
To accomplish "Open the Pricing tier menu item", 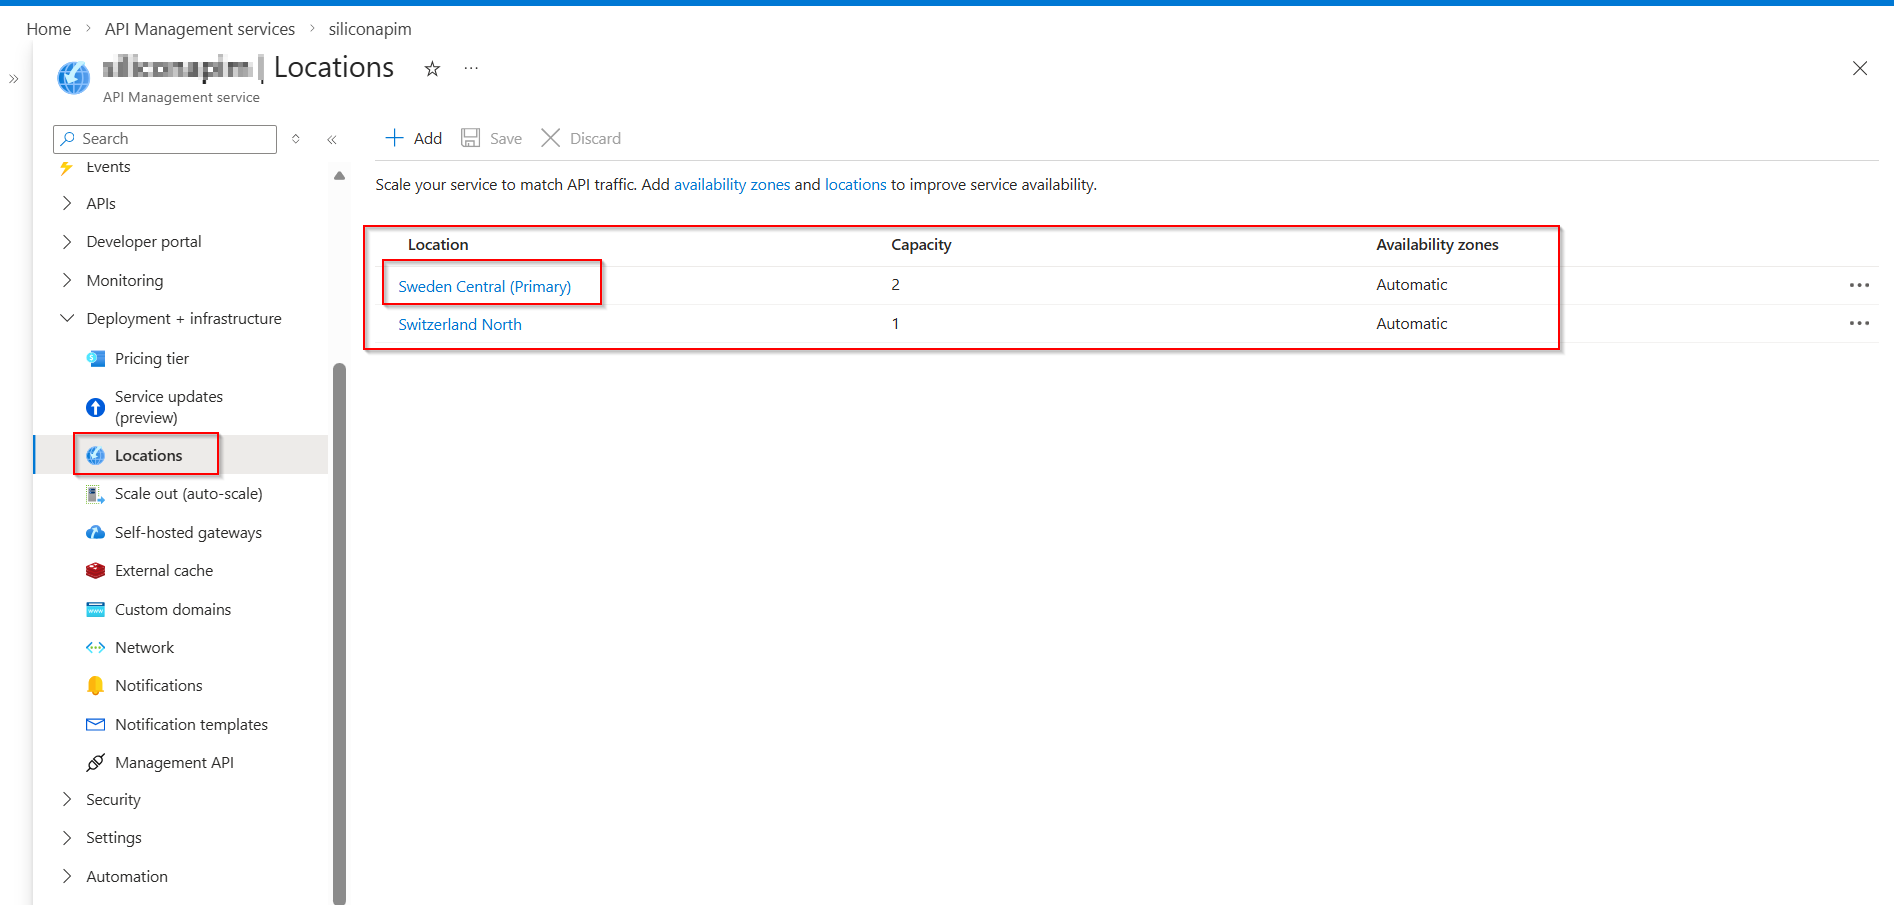I will pos(152,358).
